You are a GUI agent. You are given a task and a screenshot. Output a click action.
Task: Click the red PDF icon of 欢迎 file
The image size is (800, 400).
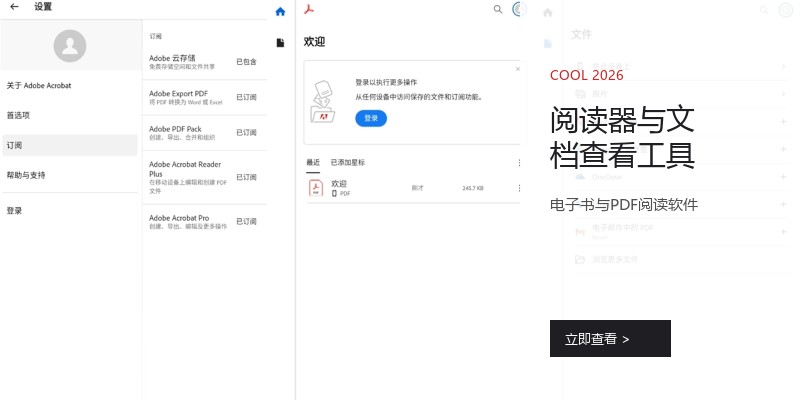316,188
